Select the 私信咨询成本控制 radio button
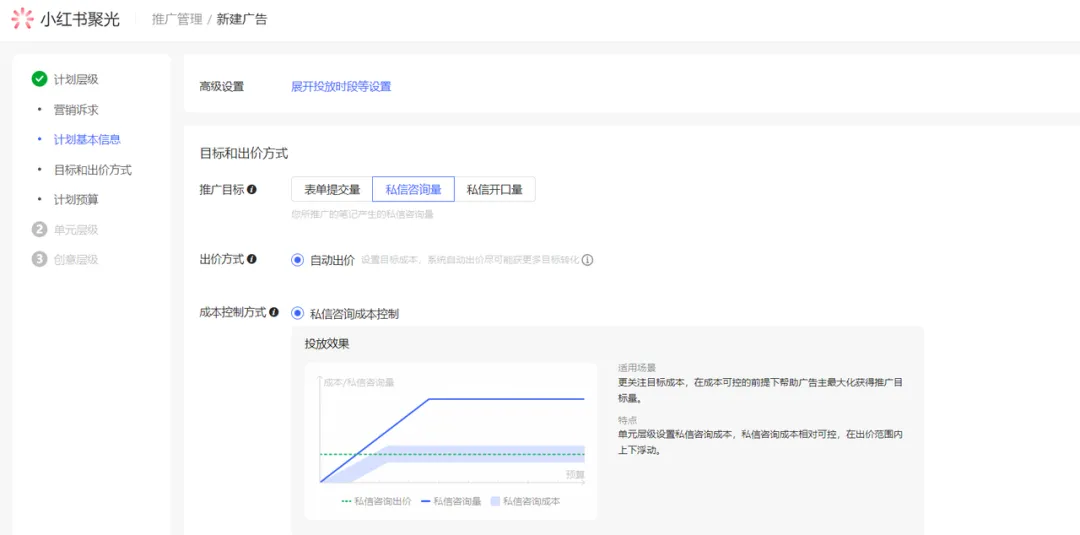The image size is (1080, 535). 298,313
